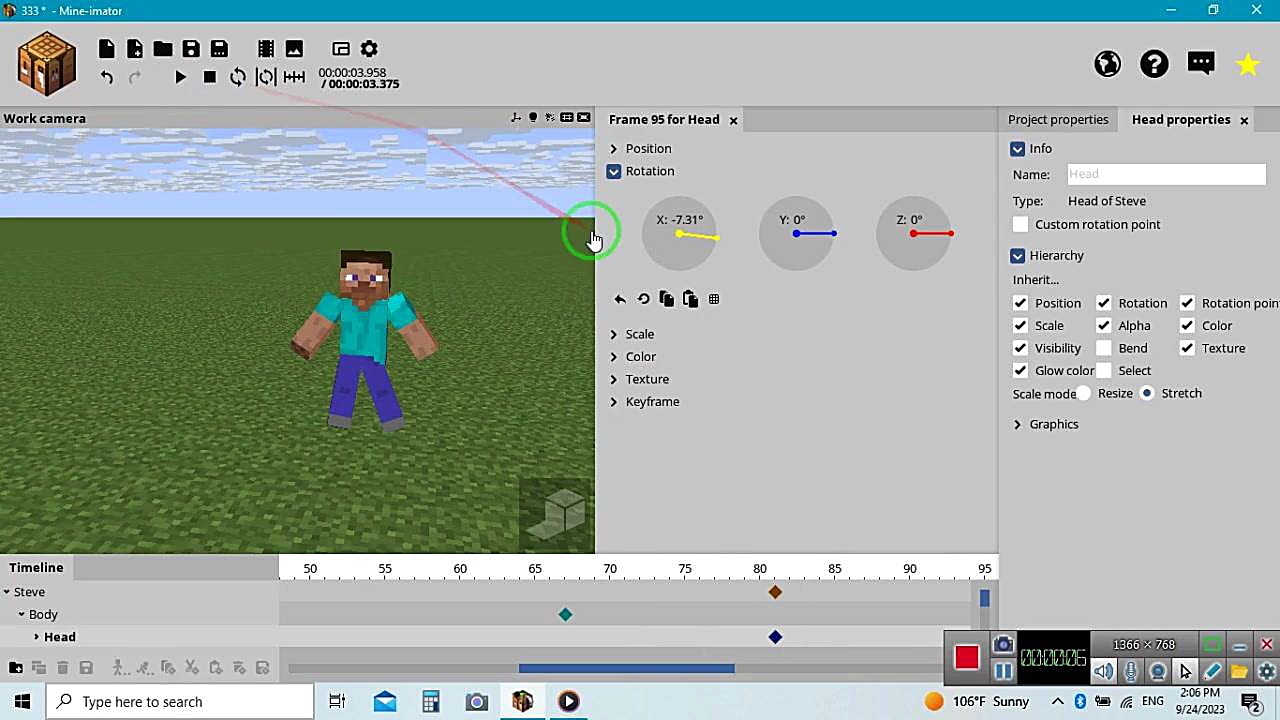
Task: Expand the Texture section
Action: (614, 379)
